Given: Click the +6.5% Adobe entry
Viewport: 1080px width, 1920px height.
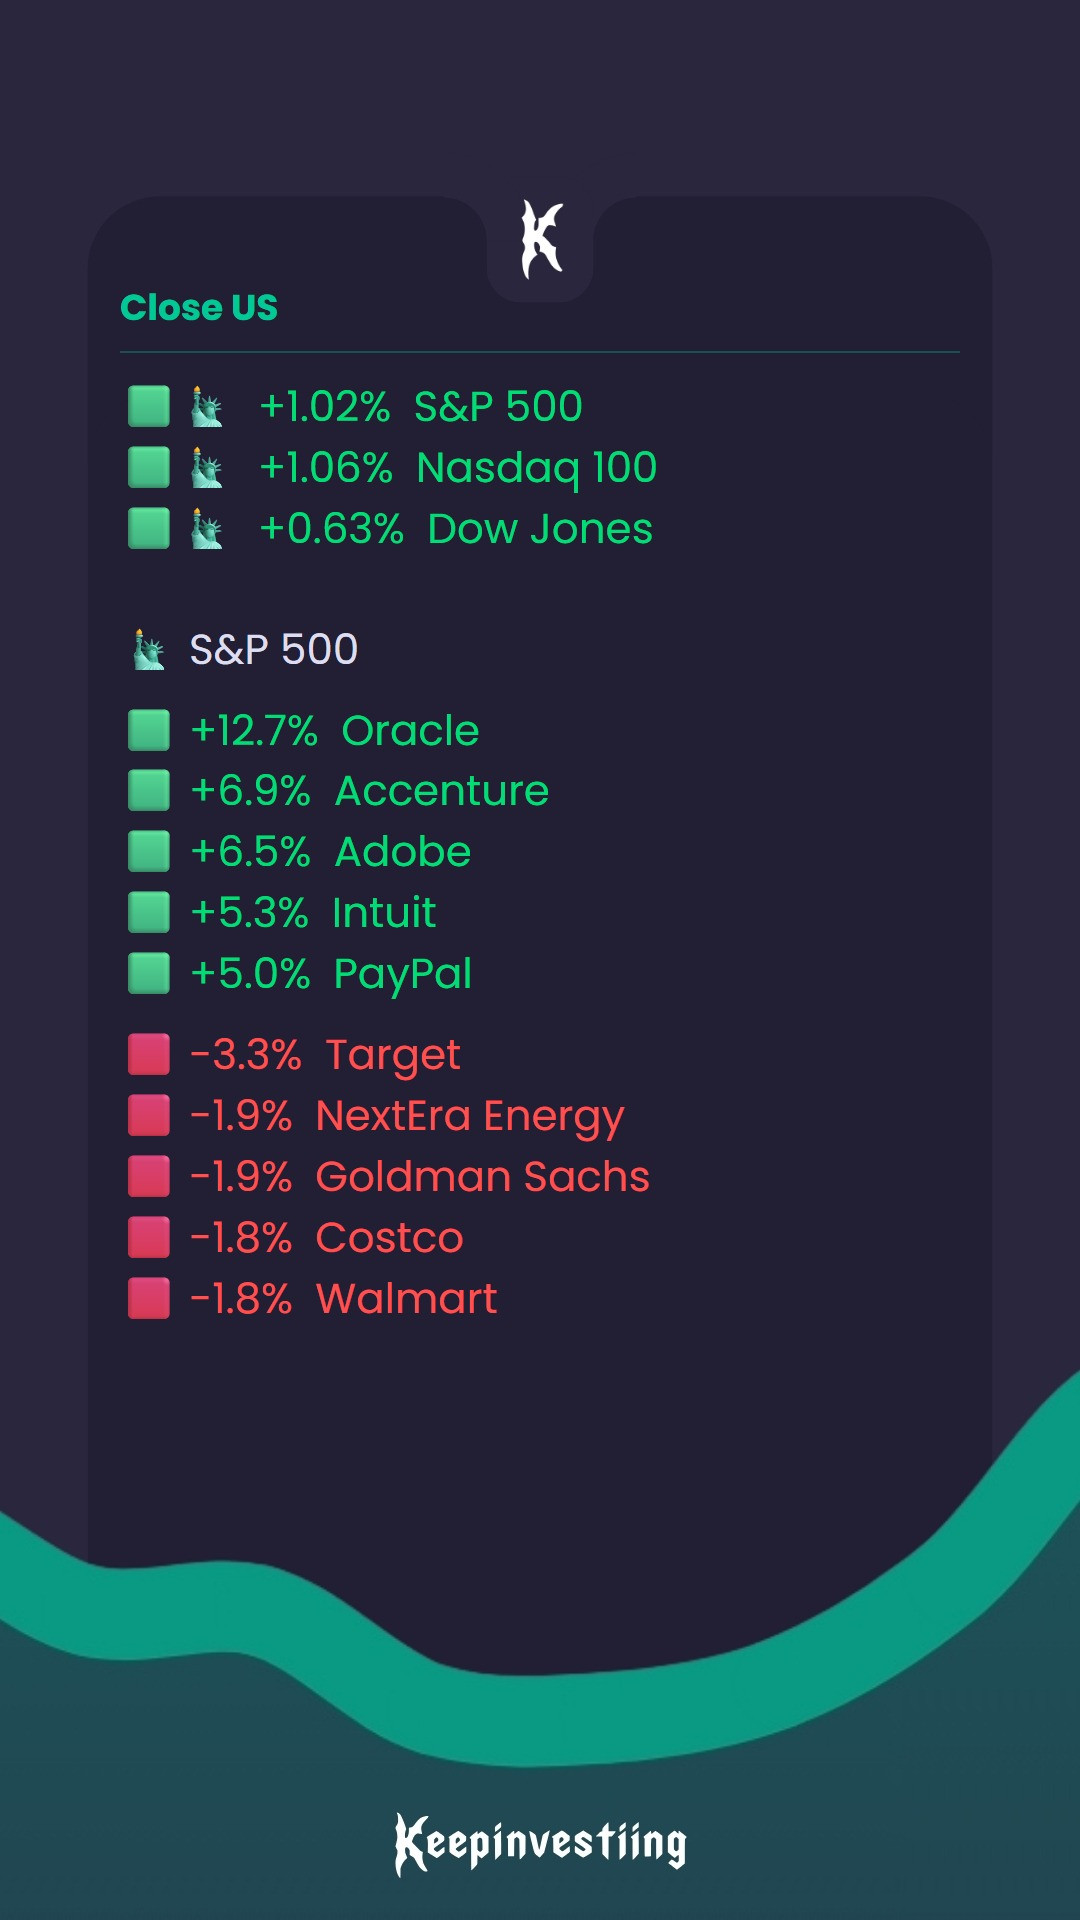Looking at the screenshot, I should (x=331, y=852).
